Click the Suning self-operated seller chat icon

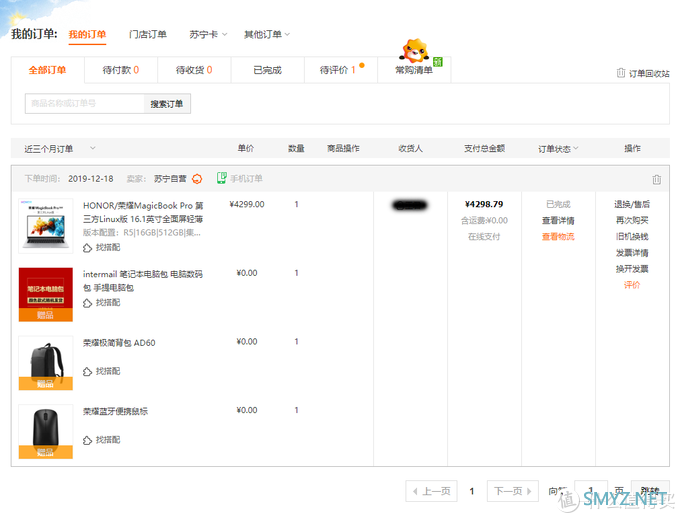coord(197,179)
